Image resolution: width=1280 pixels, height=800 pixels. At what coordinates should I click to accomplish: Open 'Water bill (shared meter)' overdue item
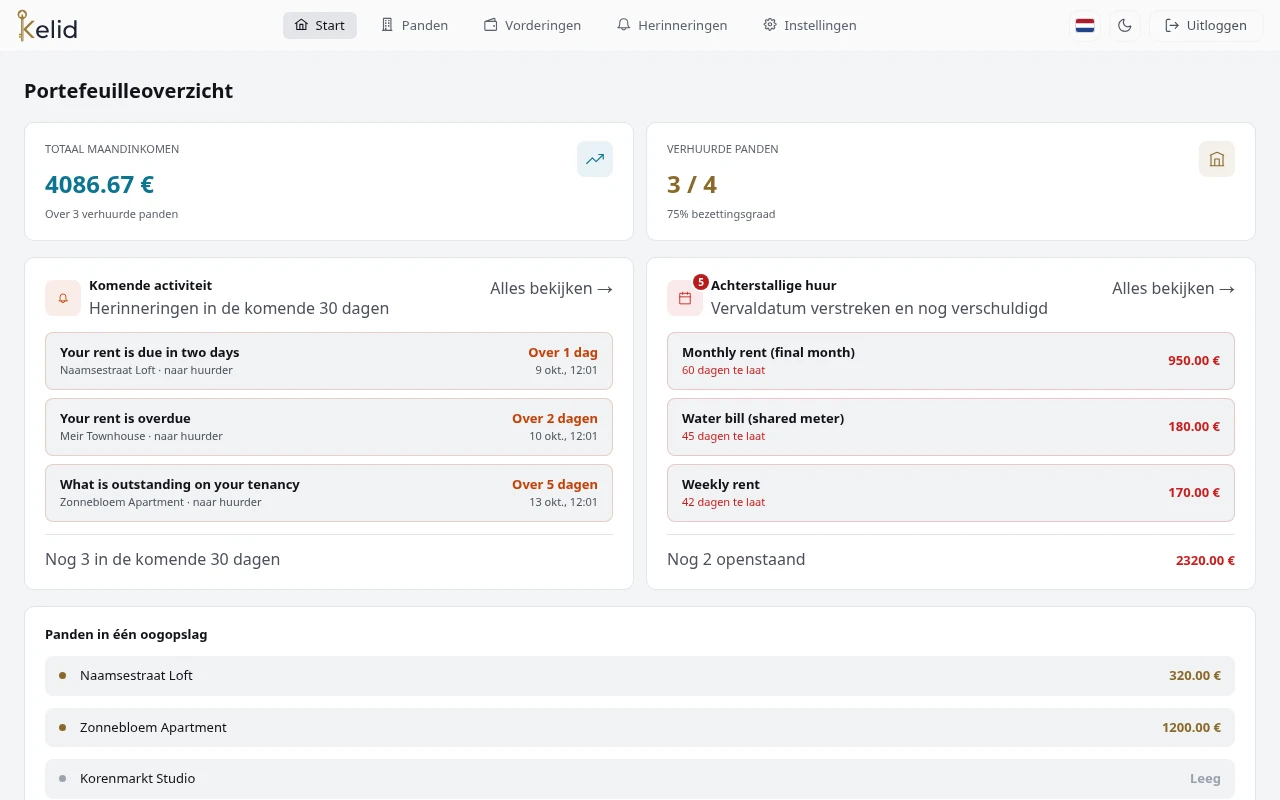point(951,427)
